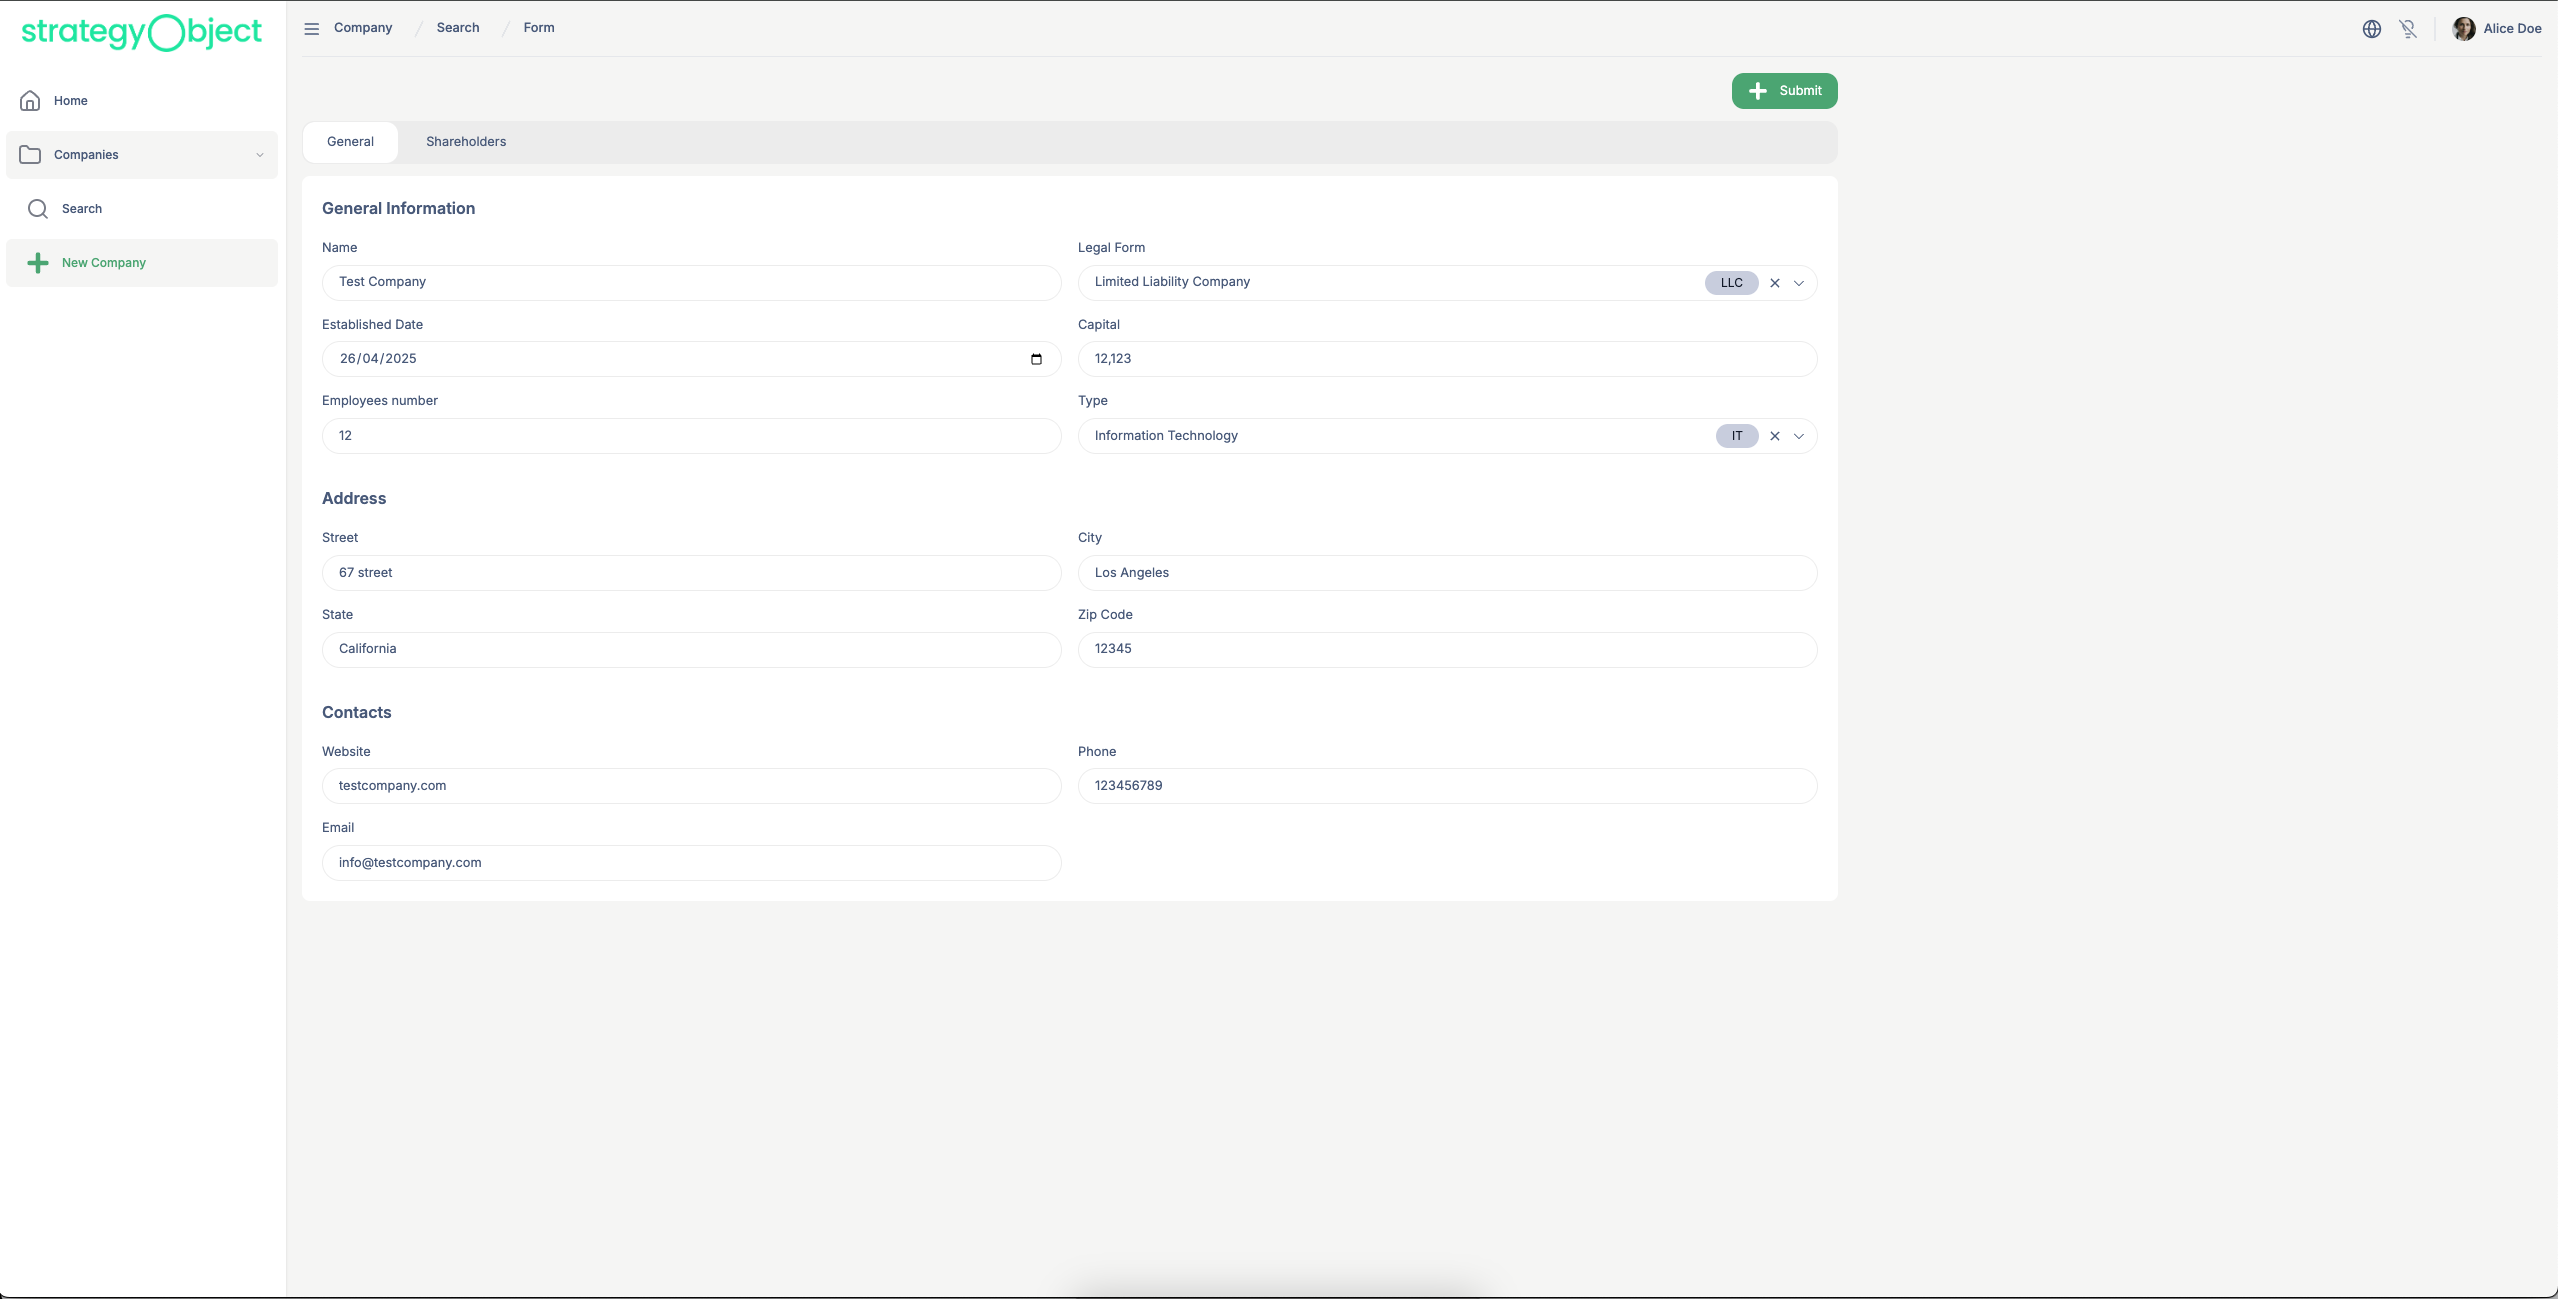Go to Search in the breadcrumb
Screen dimensions: 2558x1299
point(458,28)
